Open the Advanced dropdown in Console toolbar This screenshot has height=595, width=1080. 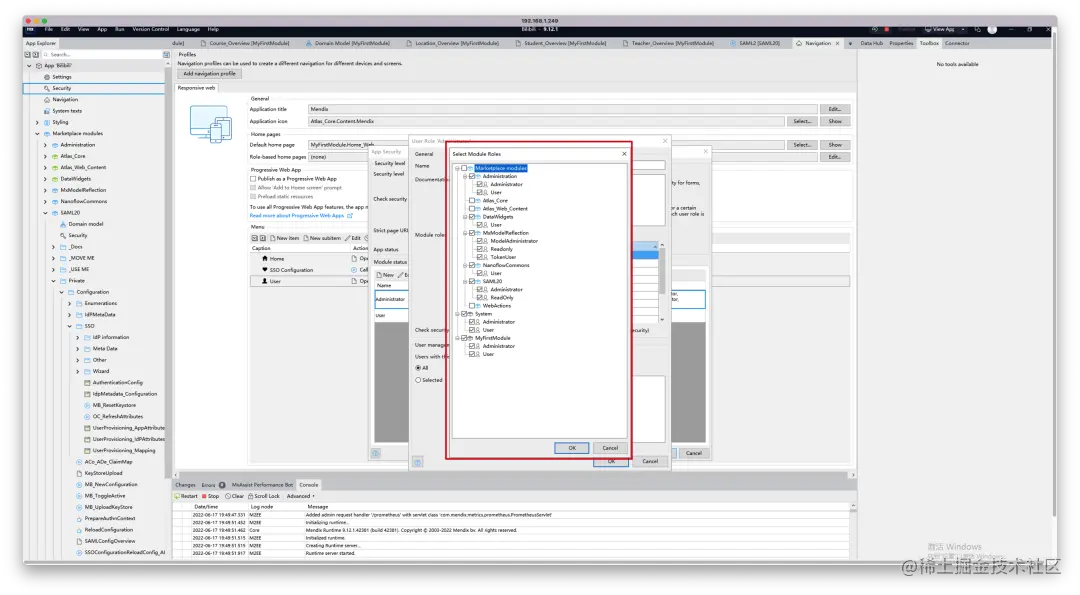pyautogui.click(x=300, y=496)
